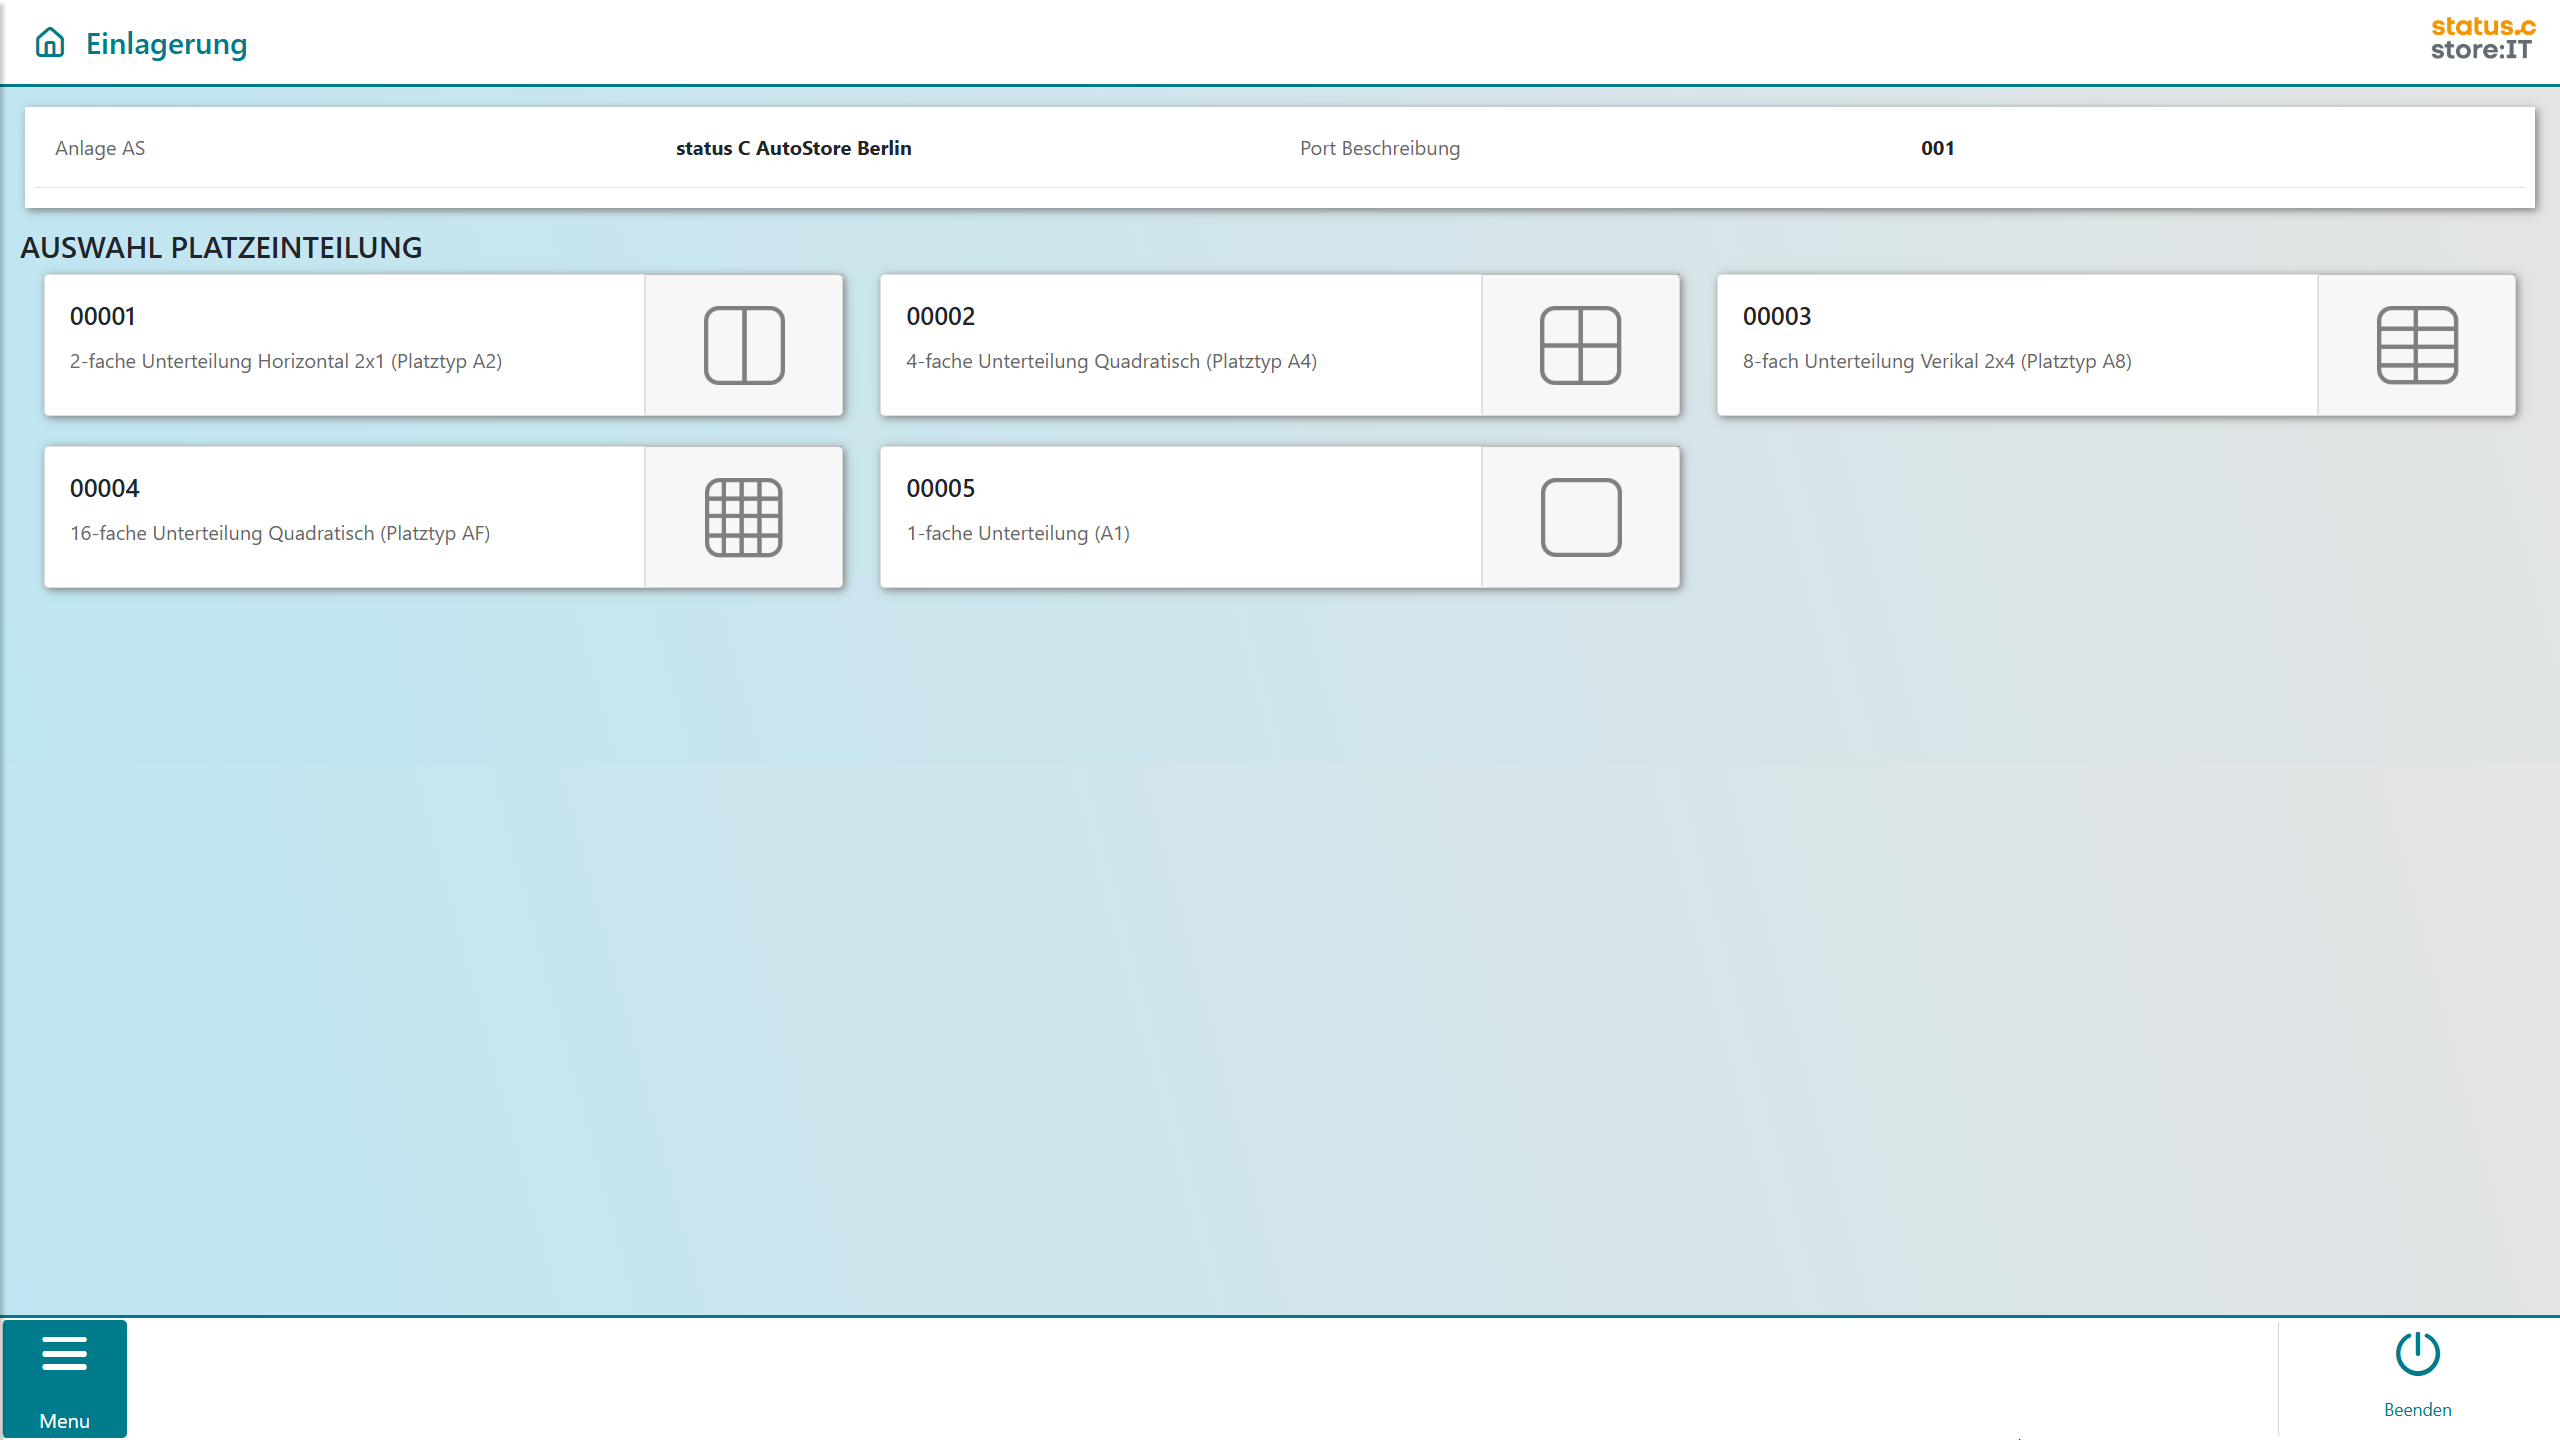Open the hamburger Menu icon
The height and width of the screenshot is (1440, 2560).
[65, 1354]
